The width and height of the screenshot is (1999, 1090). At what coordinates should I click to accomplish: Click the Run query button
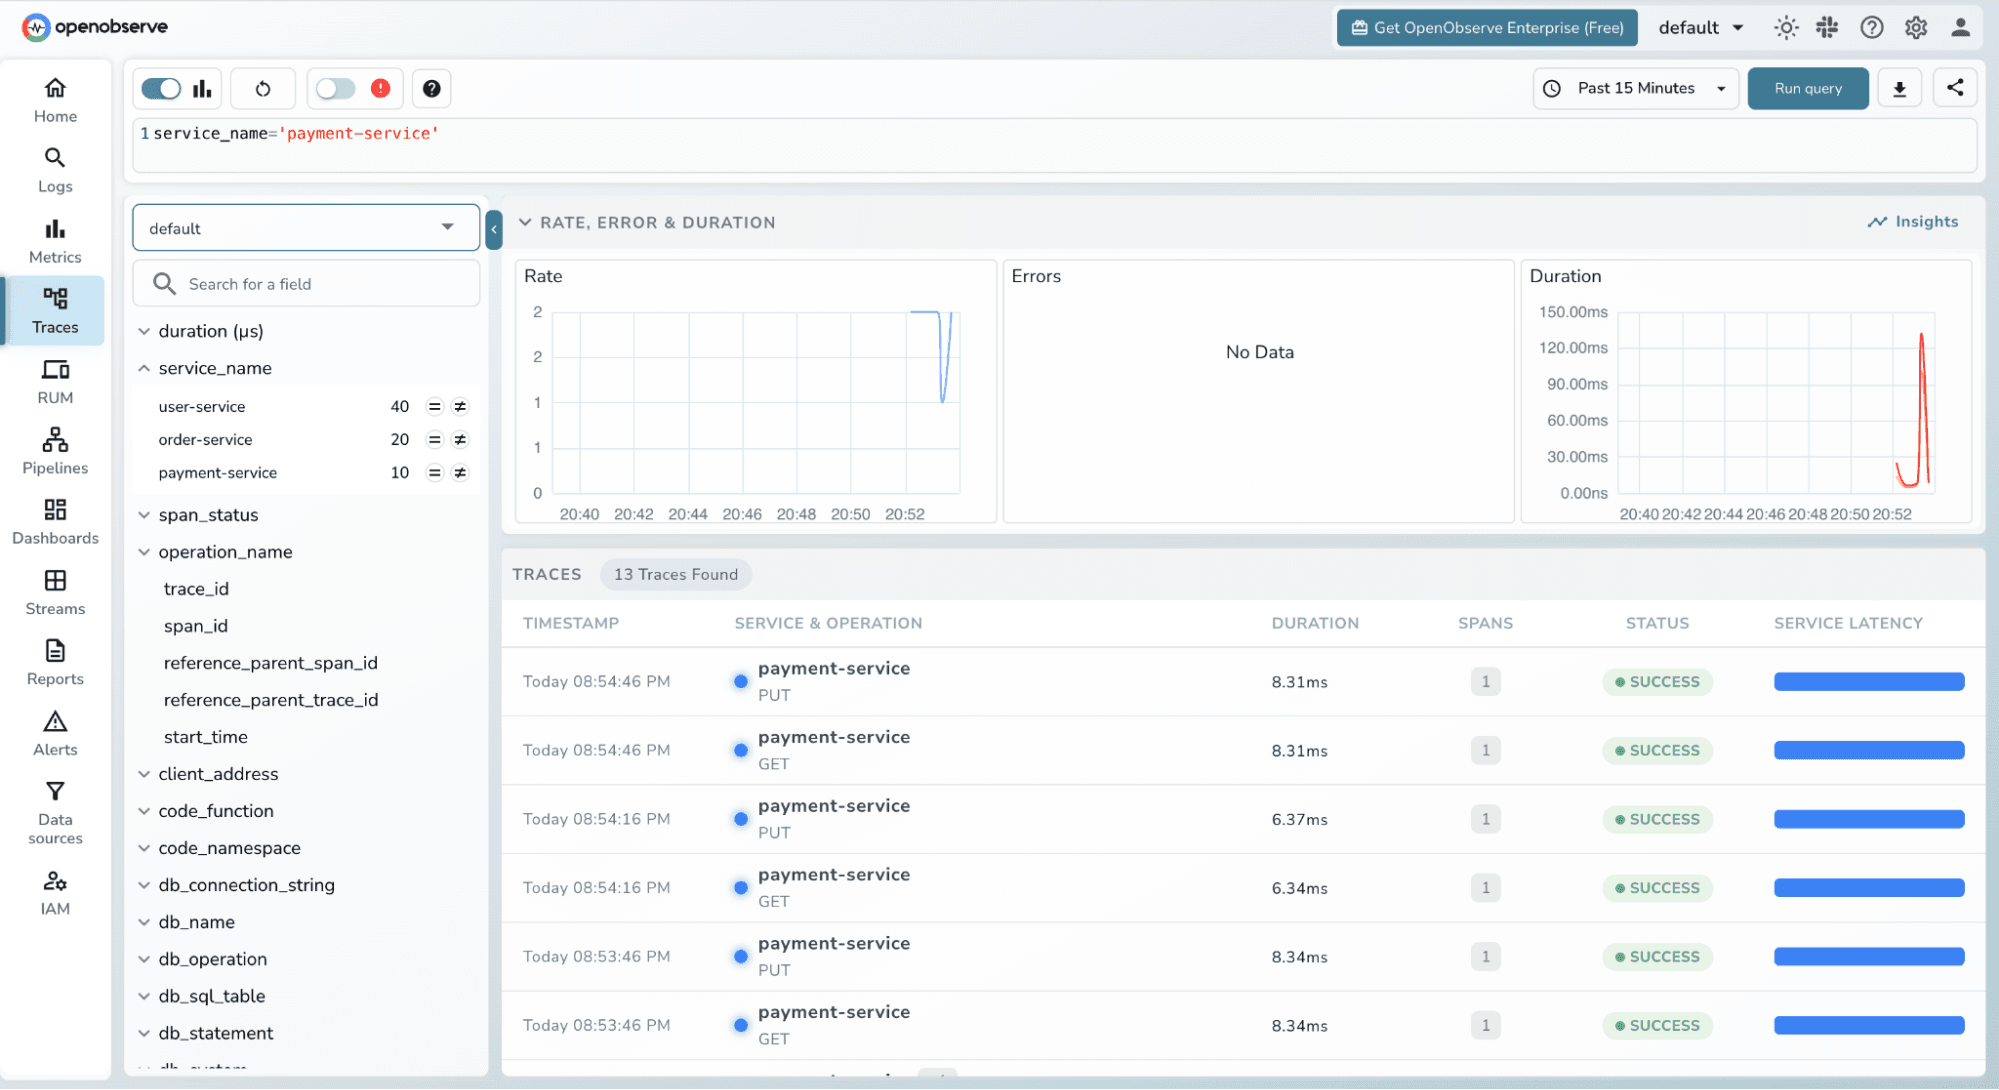pyautogui.click(x=1807, y=88)
